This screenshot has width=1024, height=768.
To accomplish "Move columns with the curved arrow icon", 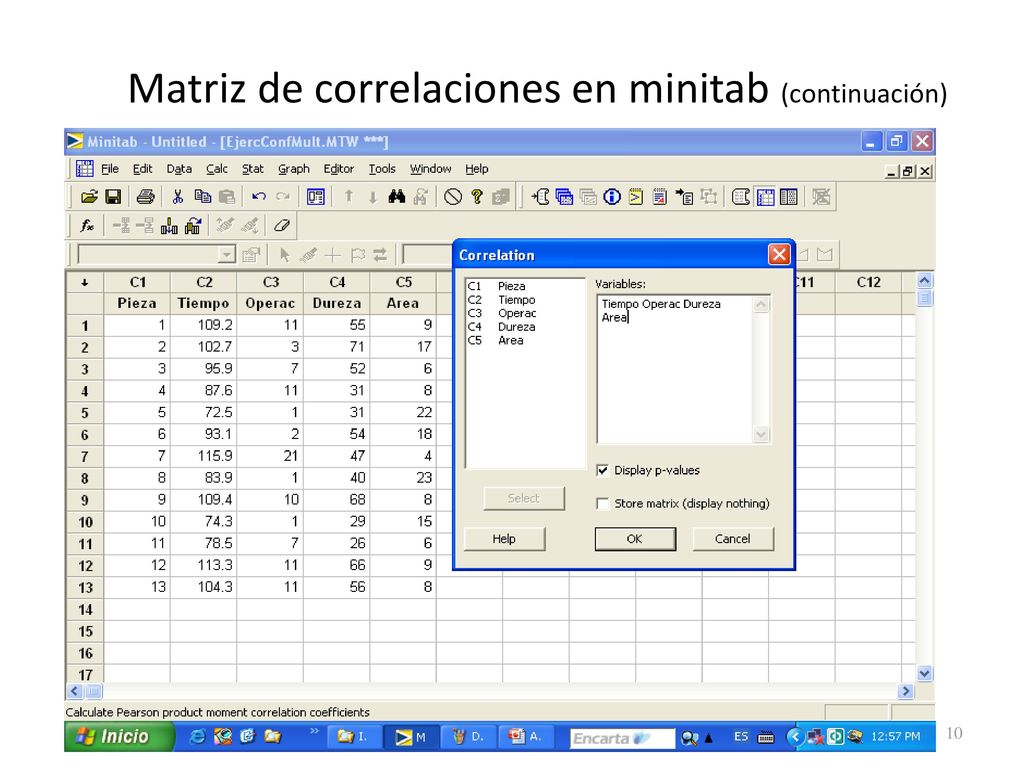I will 193,226.
